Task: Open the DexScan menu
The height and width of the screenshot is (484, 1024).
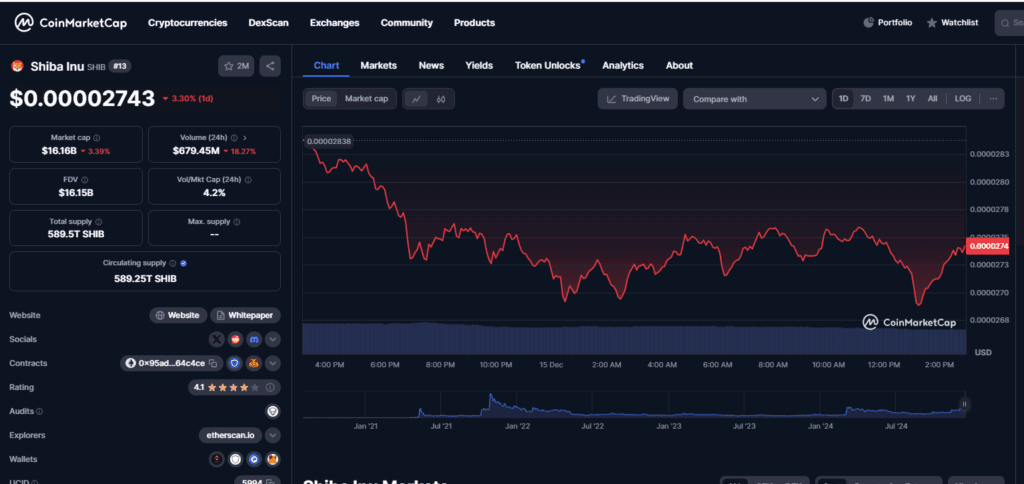Action: click(268, 23)
